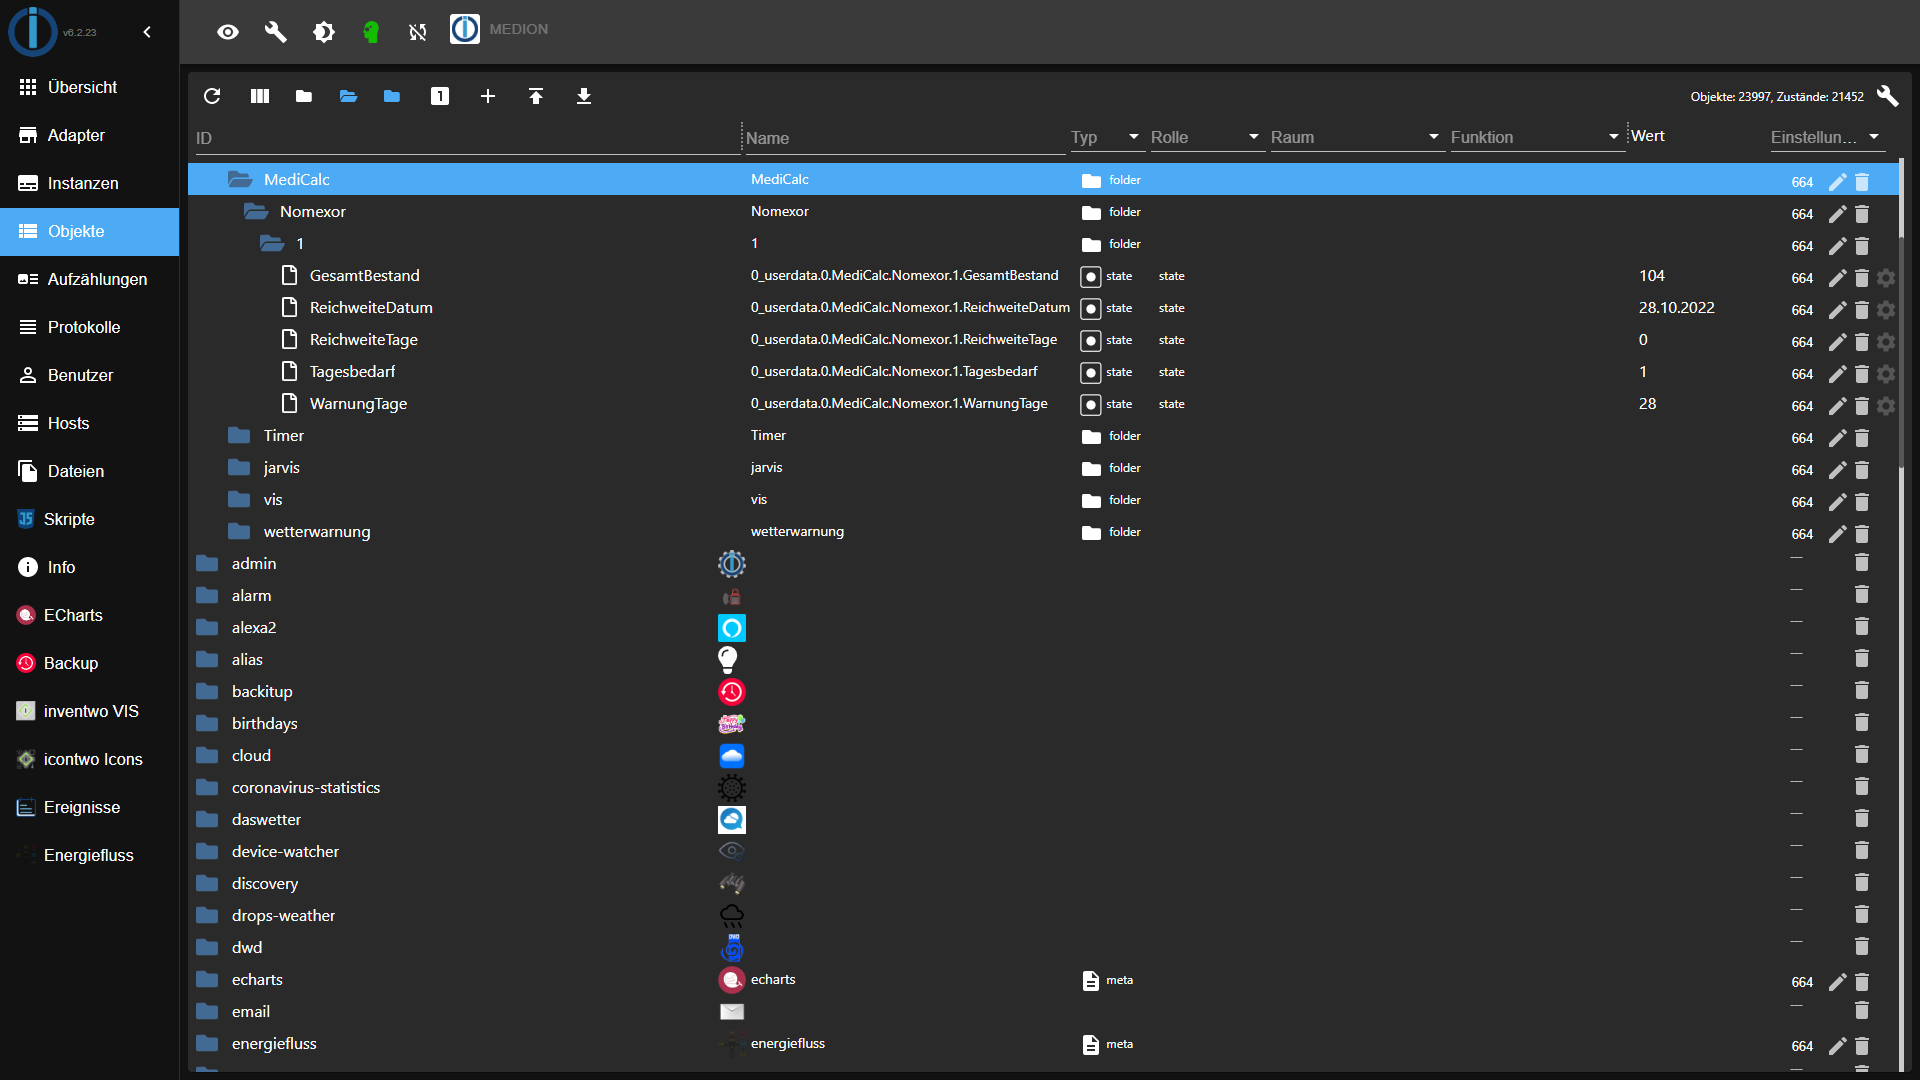Open Energiefluss in the sidebar
Image resolution: width=1920 pixels, height=1080 pixels.
coord(90,855)
